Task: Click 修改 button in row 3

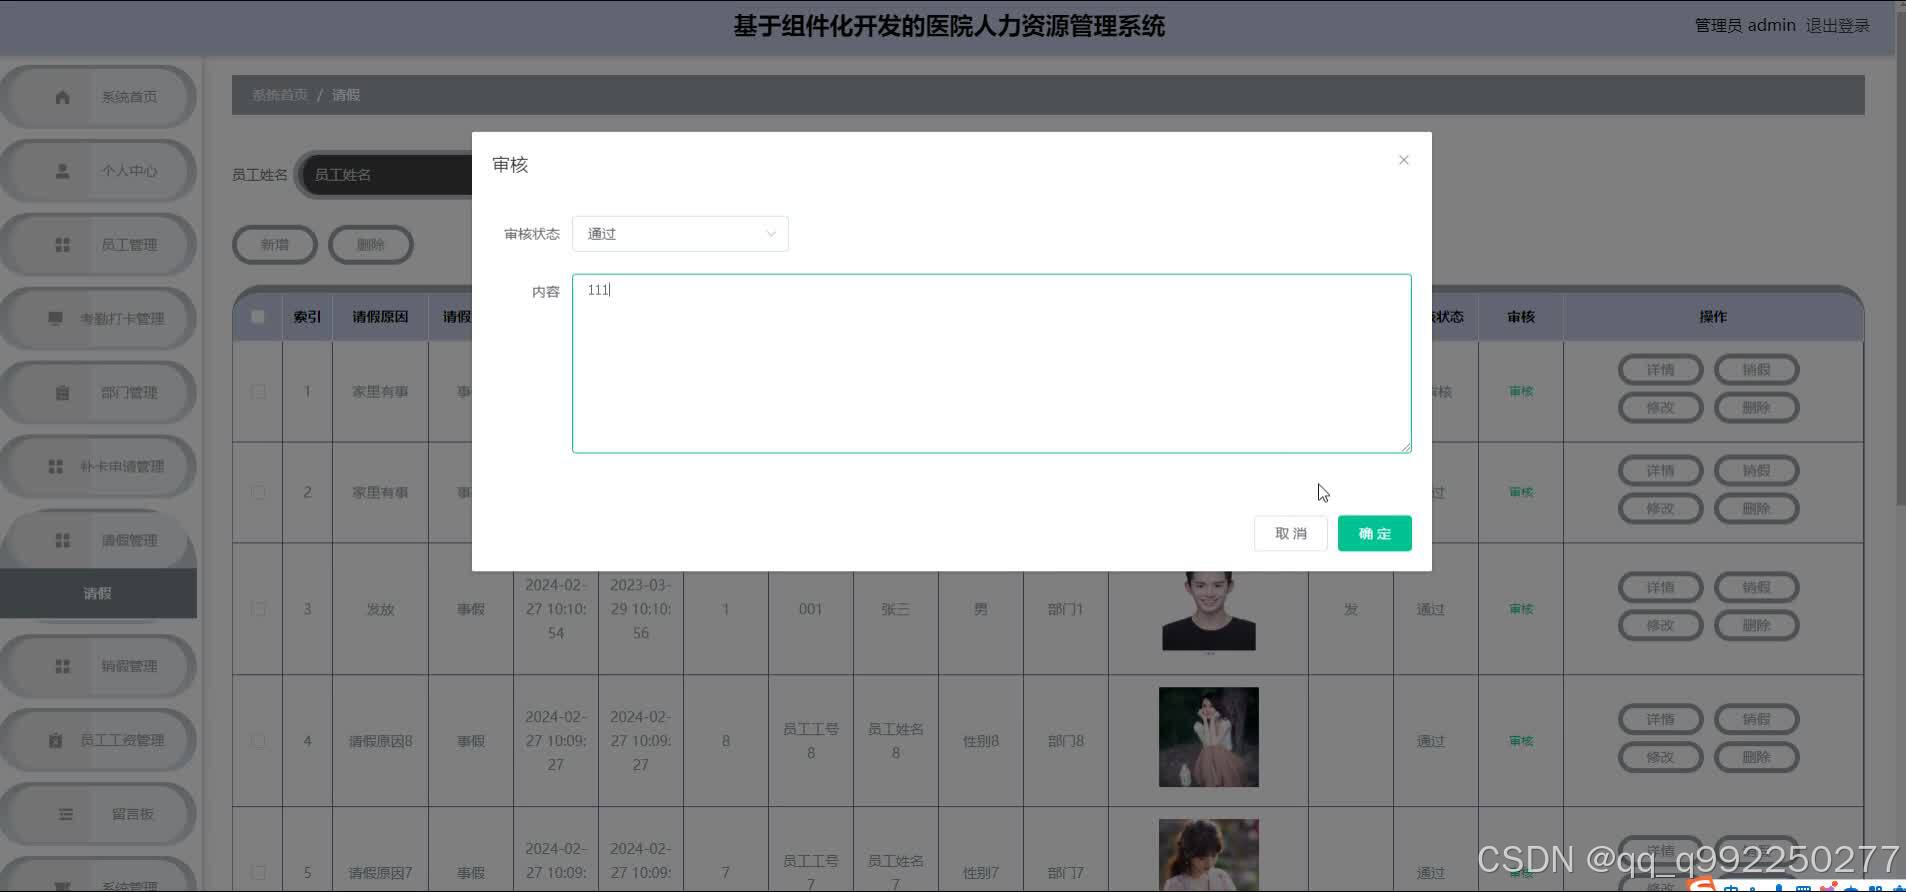Action: pos(1660,626)
